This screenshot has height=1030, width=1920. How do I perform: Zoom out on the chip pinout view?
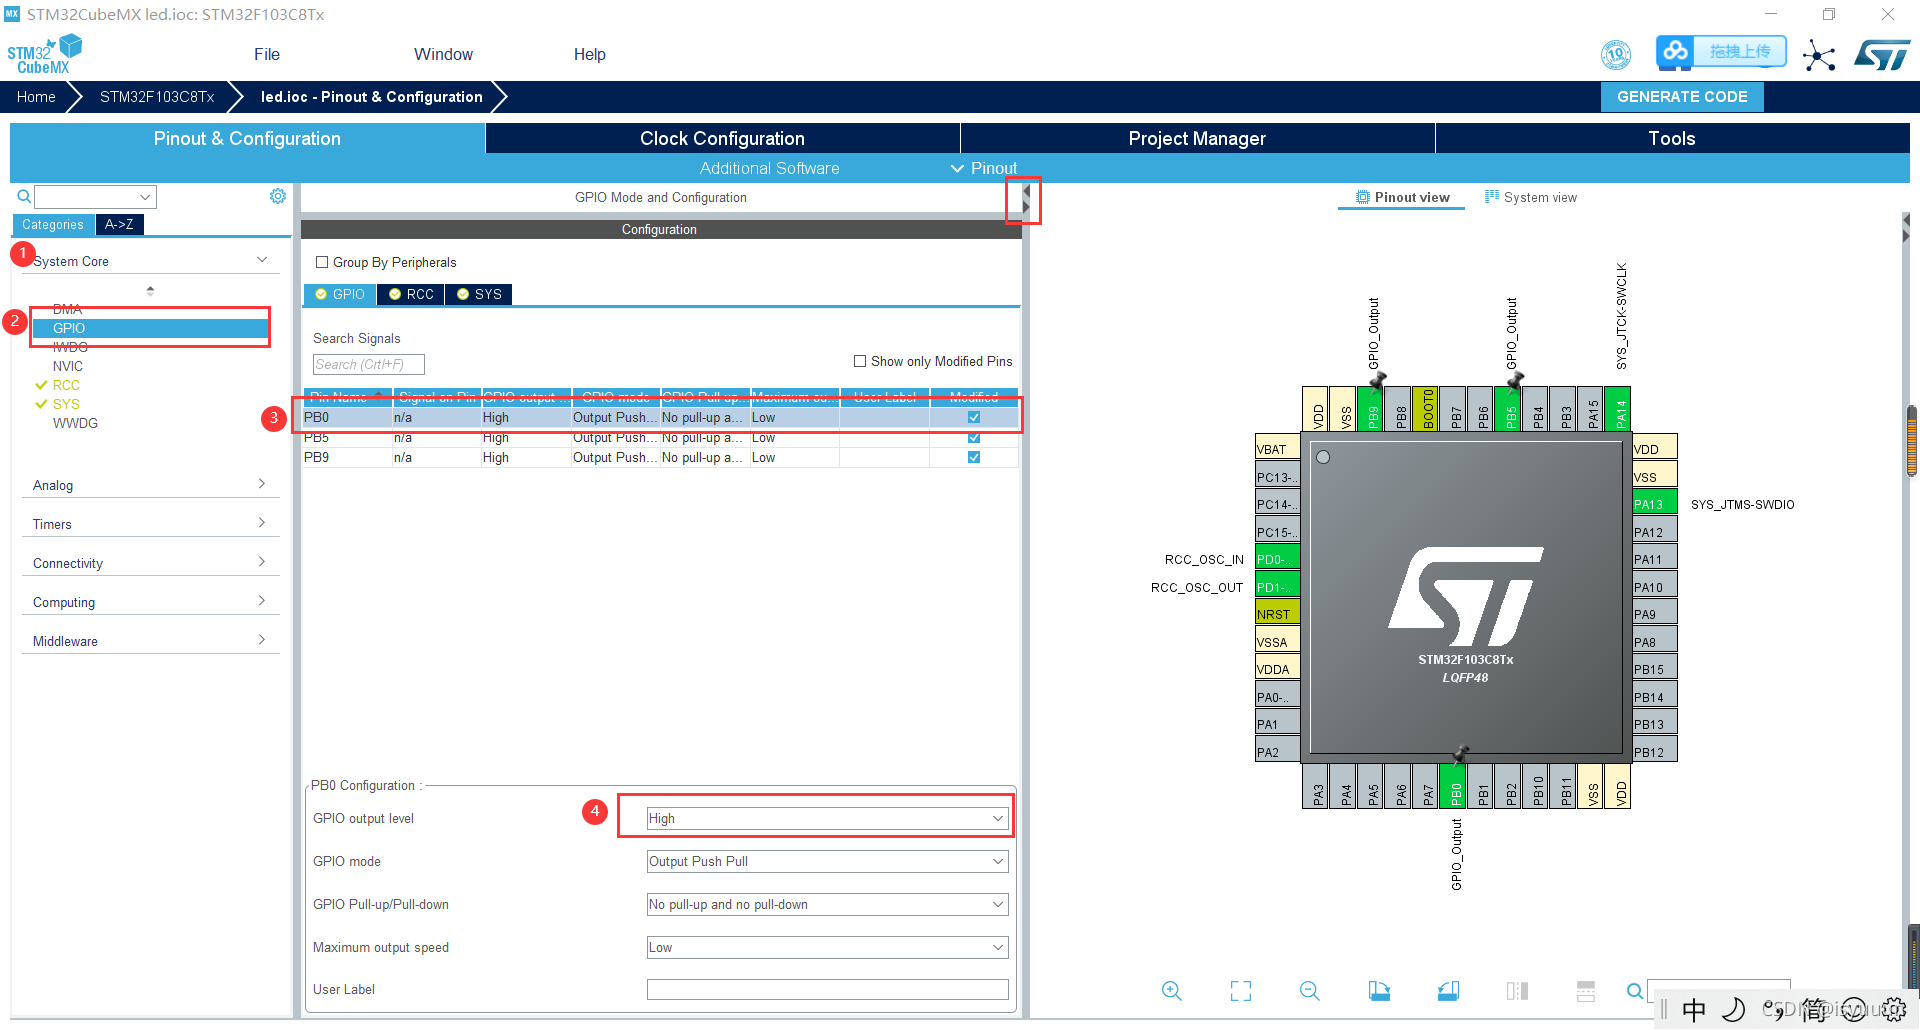point(1310,991)
